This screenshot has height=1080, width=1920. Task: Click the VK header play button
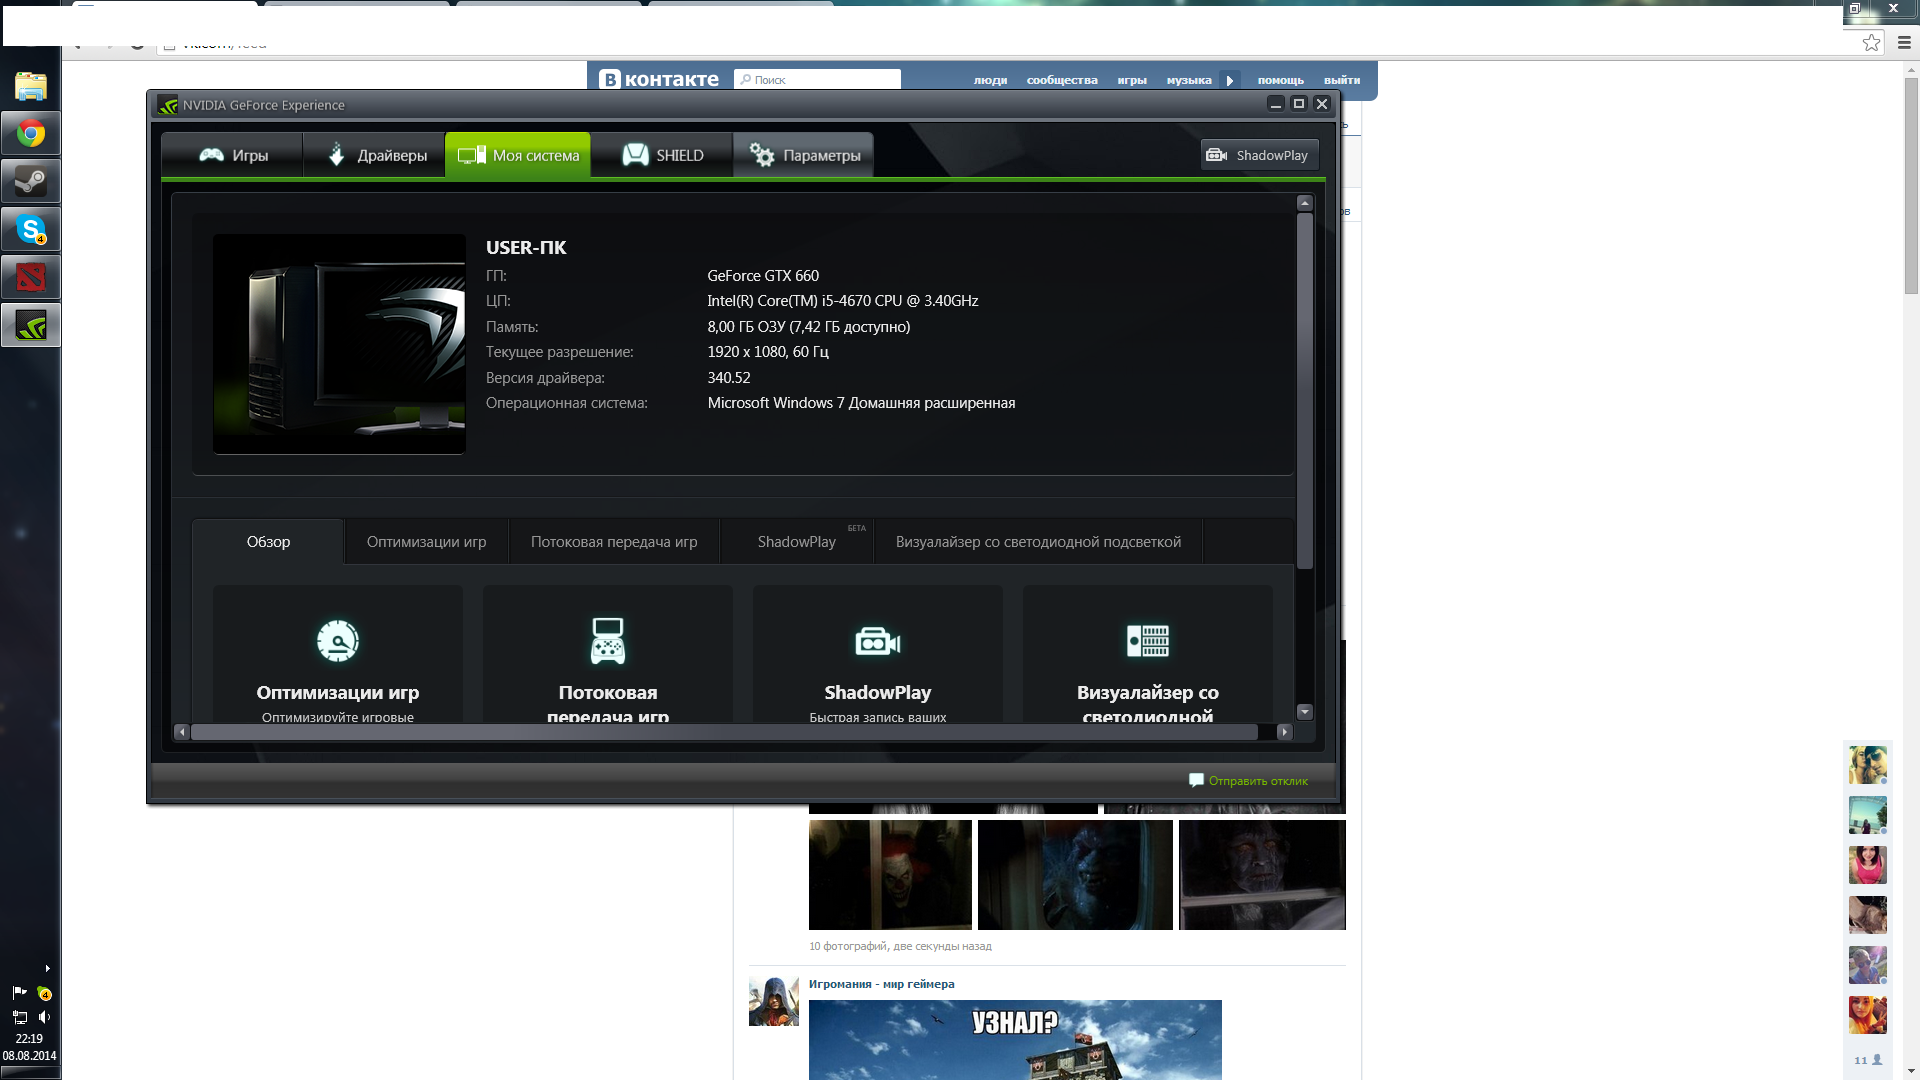[x=1230, y=81]
